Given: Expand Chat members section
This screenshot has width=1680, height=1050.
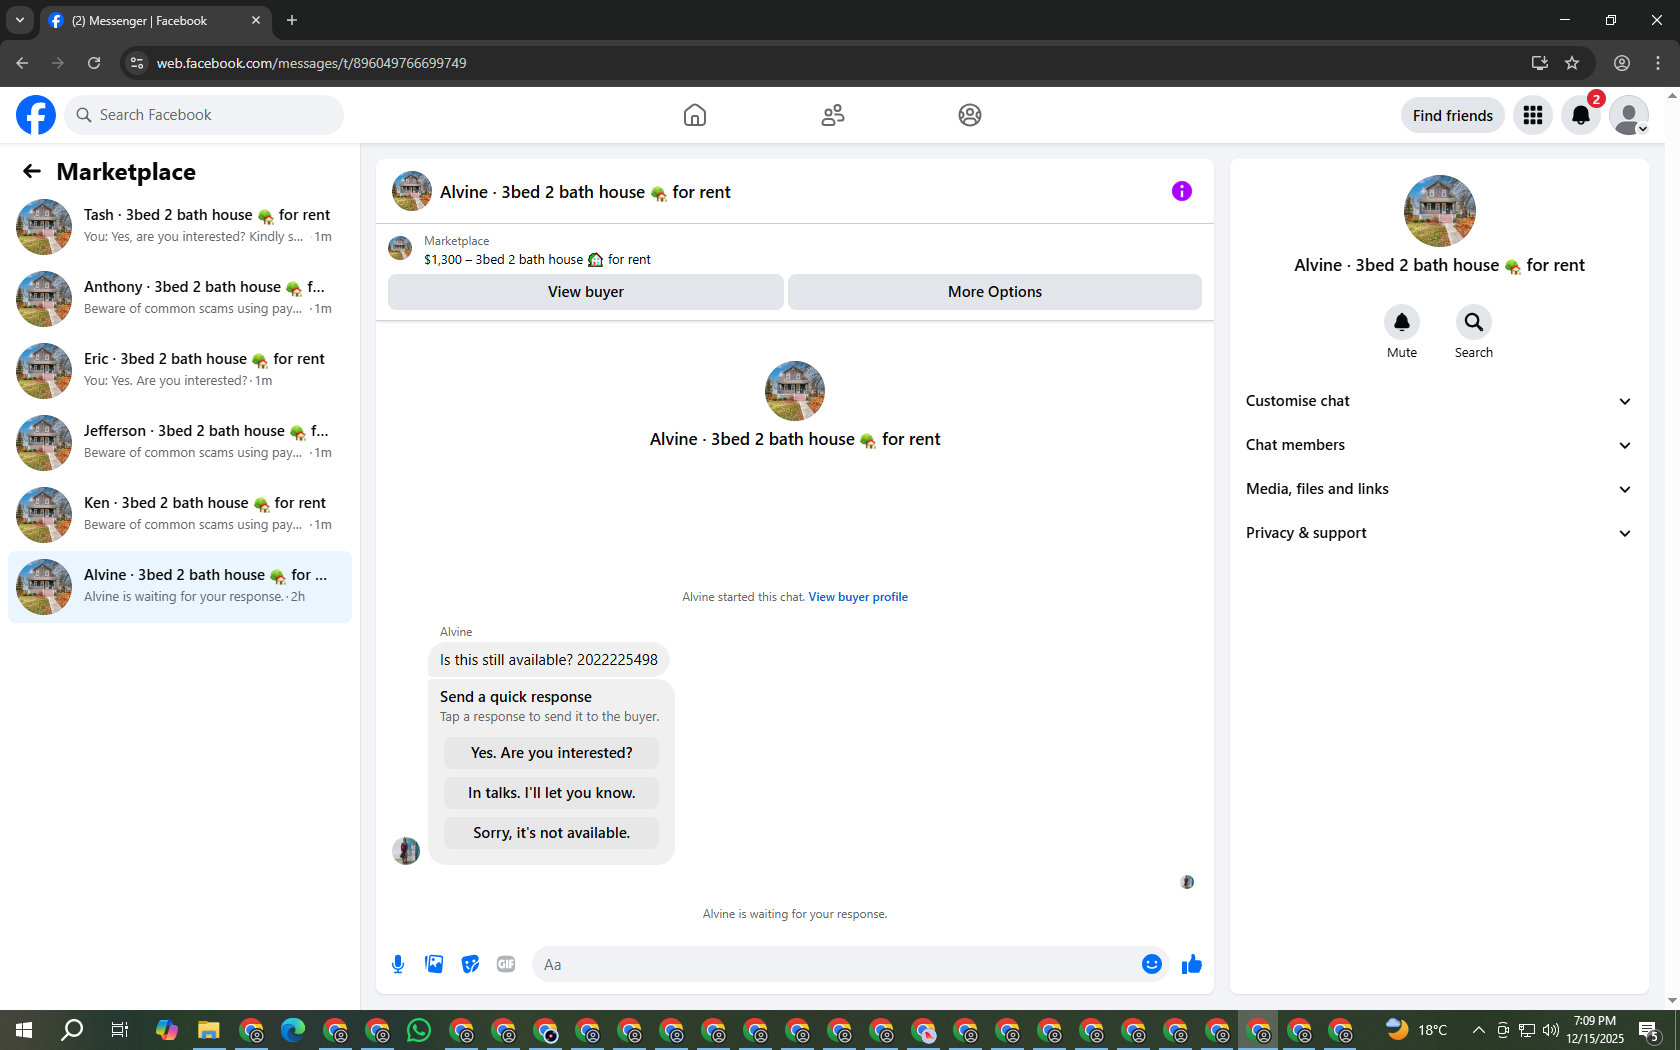Looking at the screenshot, I should pos(1439,445).
